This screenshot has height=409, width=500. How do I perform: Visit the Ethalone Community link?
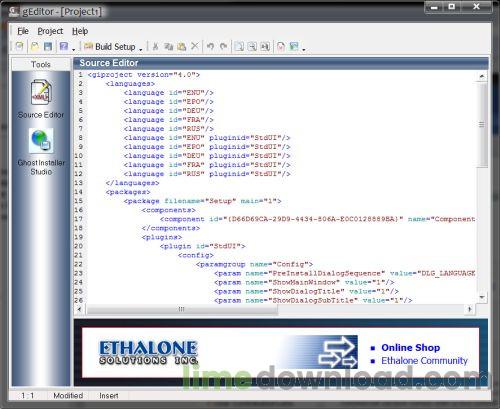(x=424, y=361)
